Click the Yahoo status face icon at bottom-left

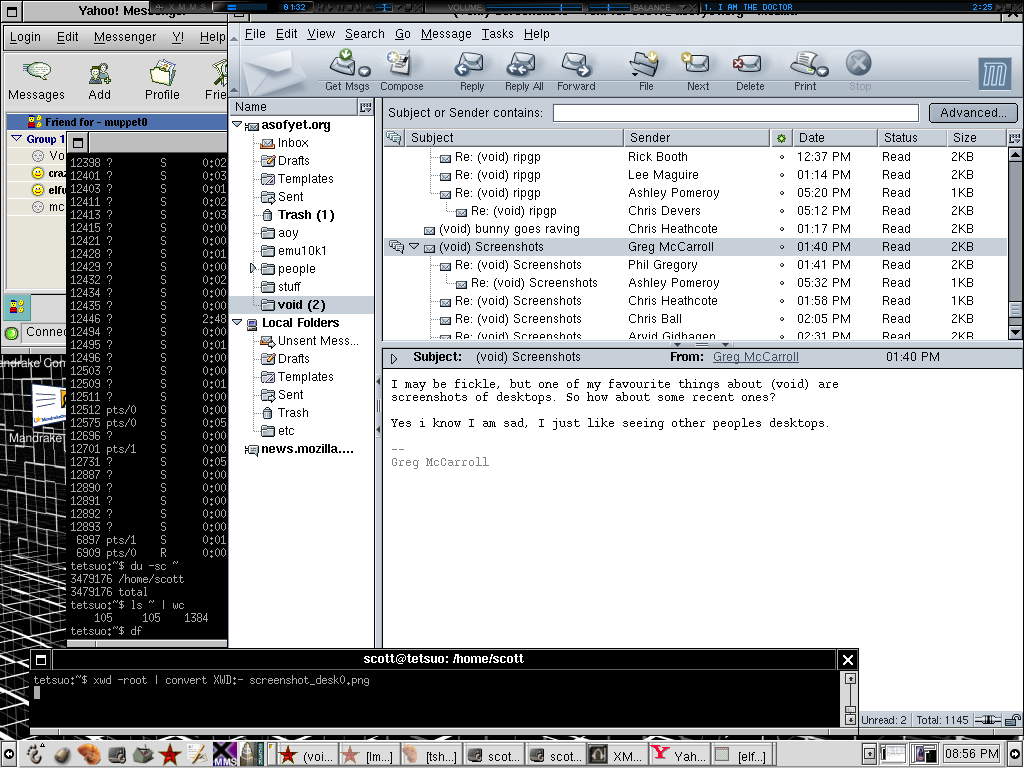coord(16,306)
